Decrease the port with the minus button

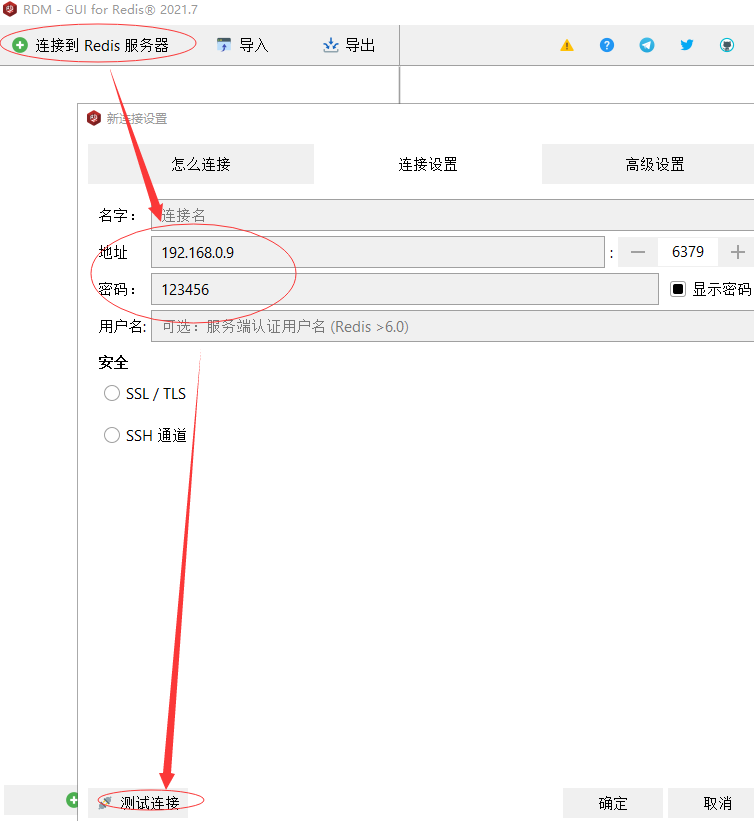638,252
